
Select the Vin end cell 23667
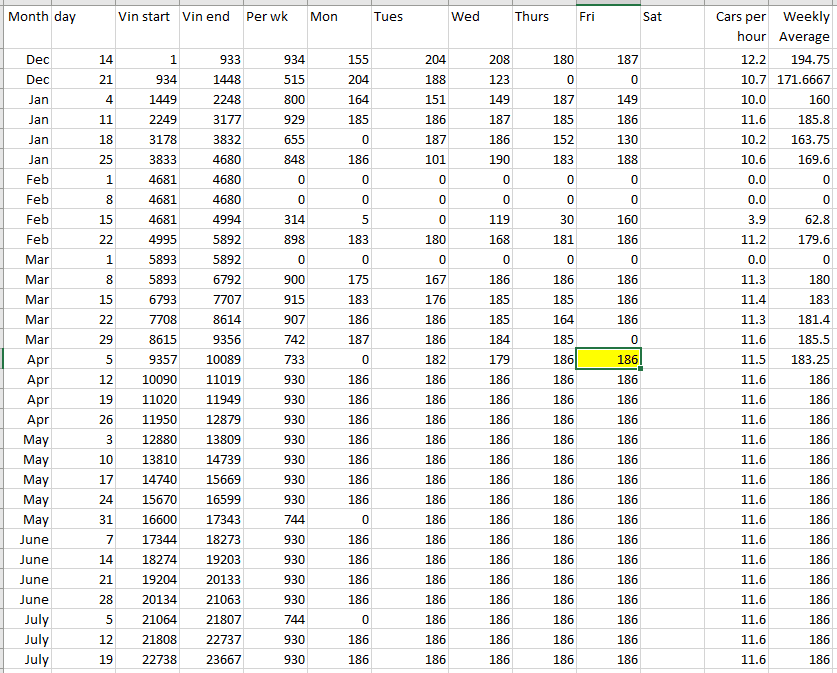pyautogui.click(x=211, y=660)
